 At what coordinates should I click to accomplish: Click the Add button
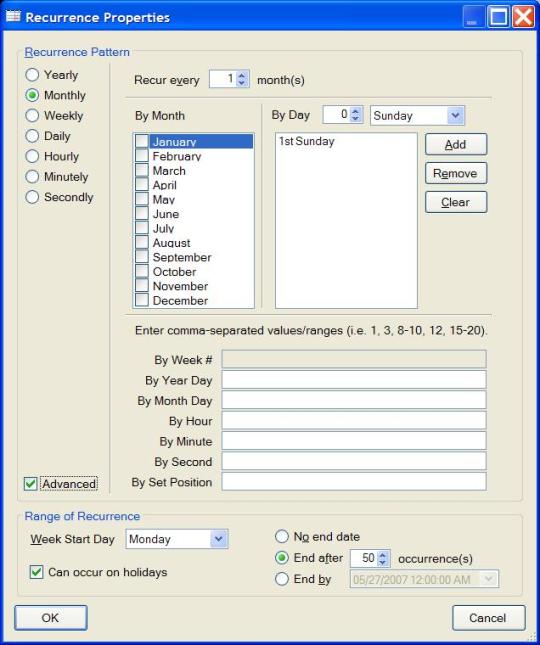456,144
